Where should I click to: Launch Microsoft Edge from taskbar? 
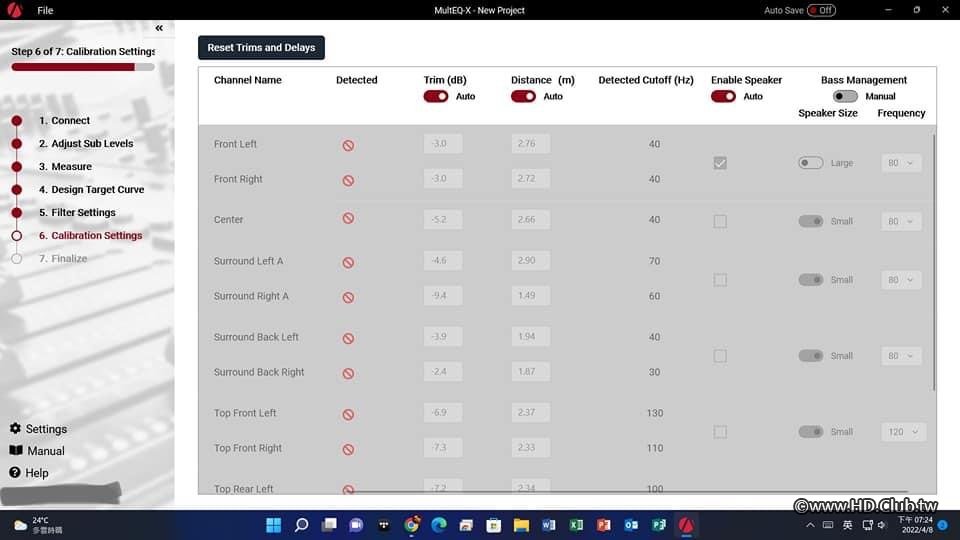pos(439,525)
